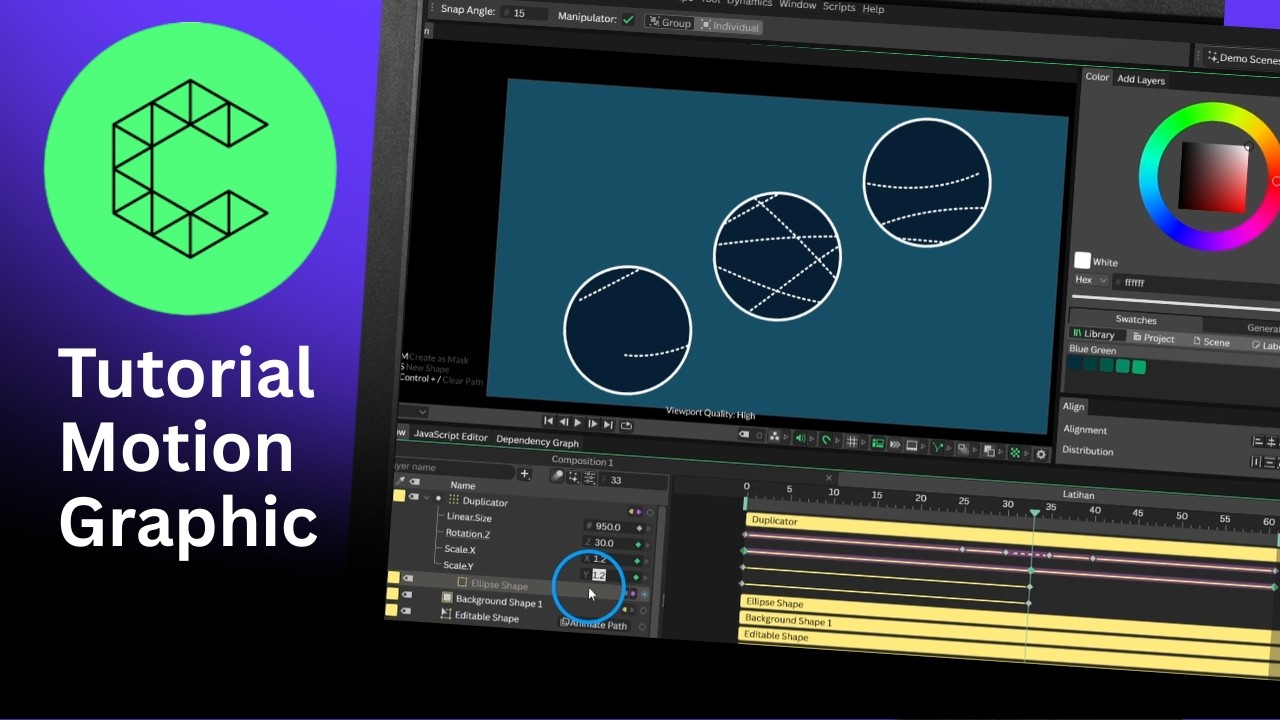Toggle the loop playback icon
The height and width of the screenshot is (720, 1280).
pos(626,425)
